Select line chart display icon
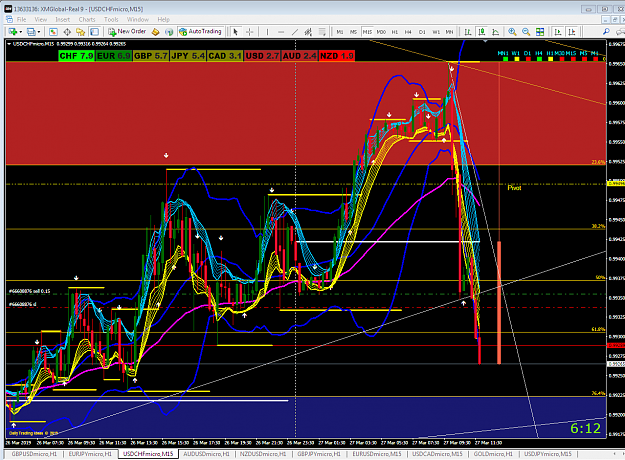Image resolution: width=625 pixels, height=460 pixels. (495, 31)
